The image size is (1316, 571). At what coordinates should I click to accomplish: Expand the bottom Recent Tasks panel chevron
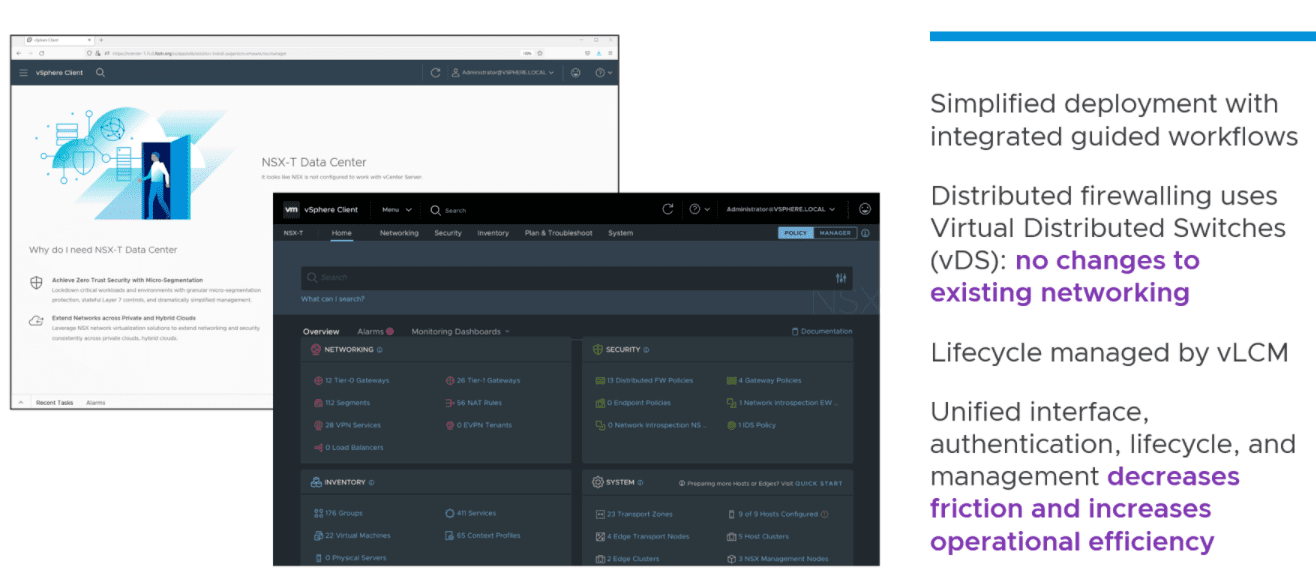coord(21,403)
